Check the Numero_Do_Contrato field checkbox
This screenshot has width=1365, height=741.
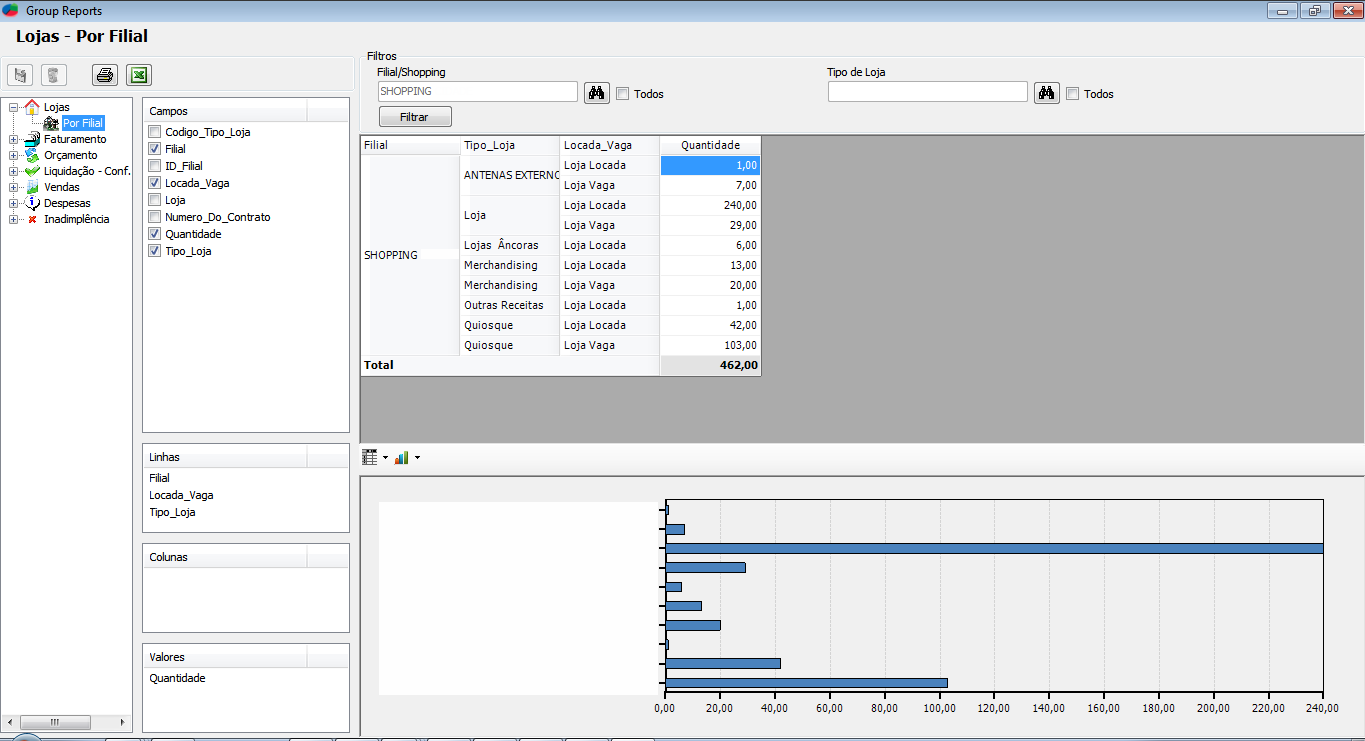click(154, 217)
